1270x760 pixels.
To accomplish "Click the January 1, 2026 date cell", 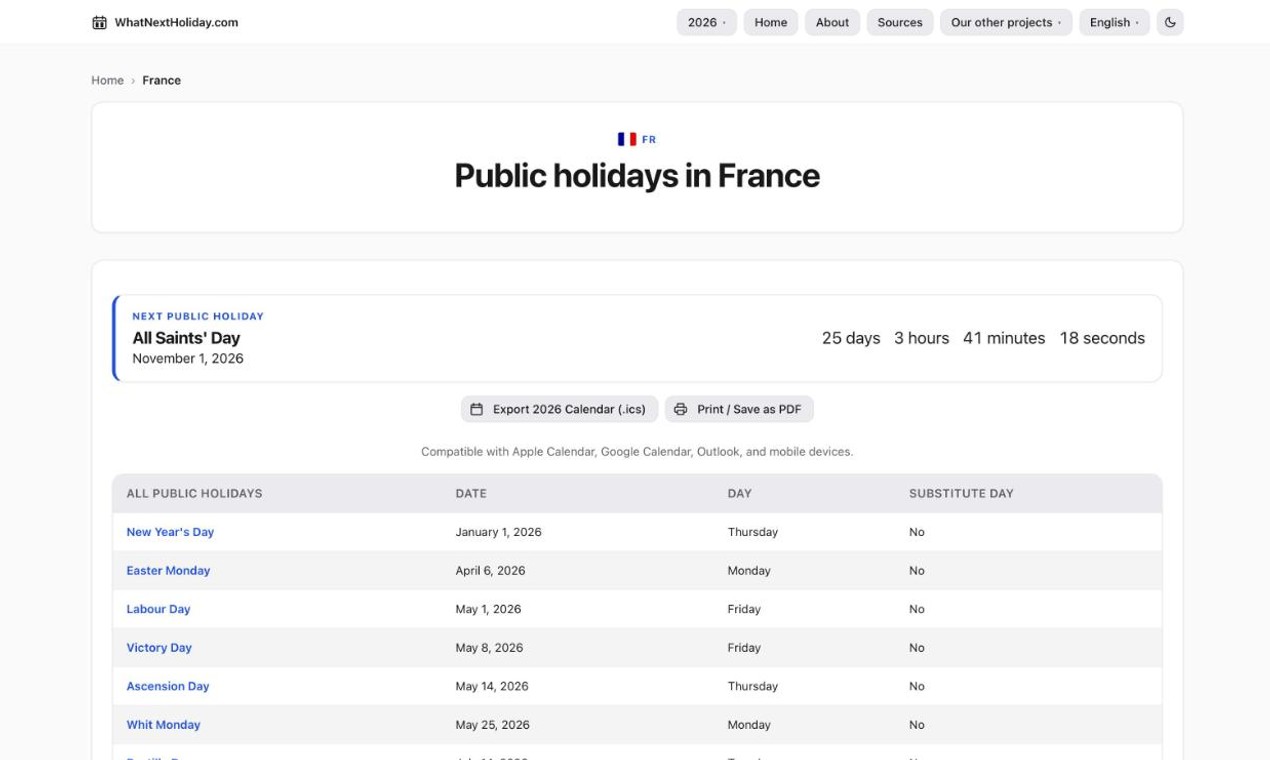I will 498,532.
